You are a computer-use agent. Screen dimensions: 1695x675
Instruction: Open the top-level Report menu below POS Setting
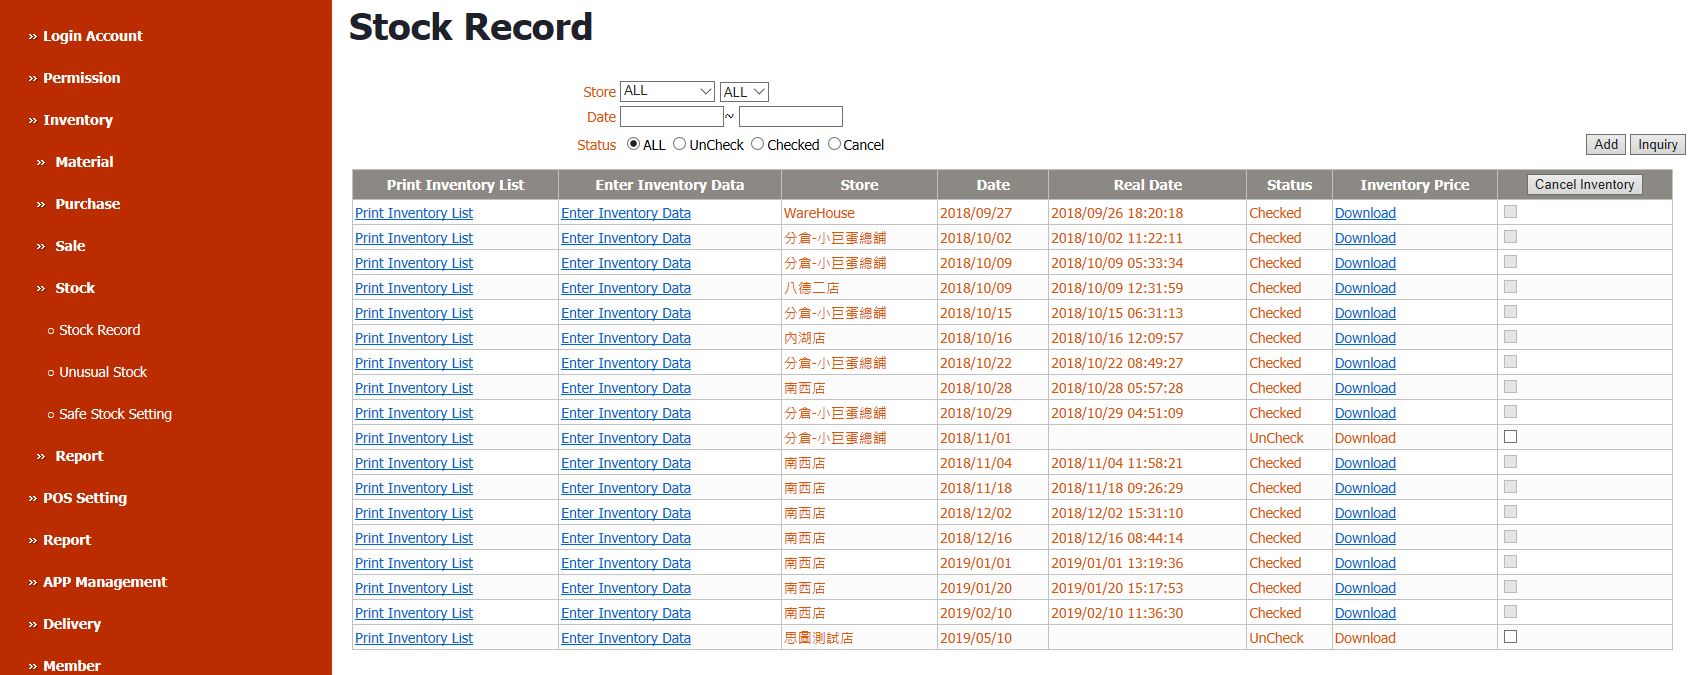67,540
